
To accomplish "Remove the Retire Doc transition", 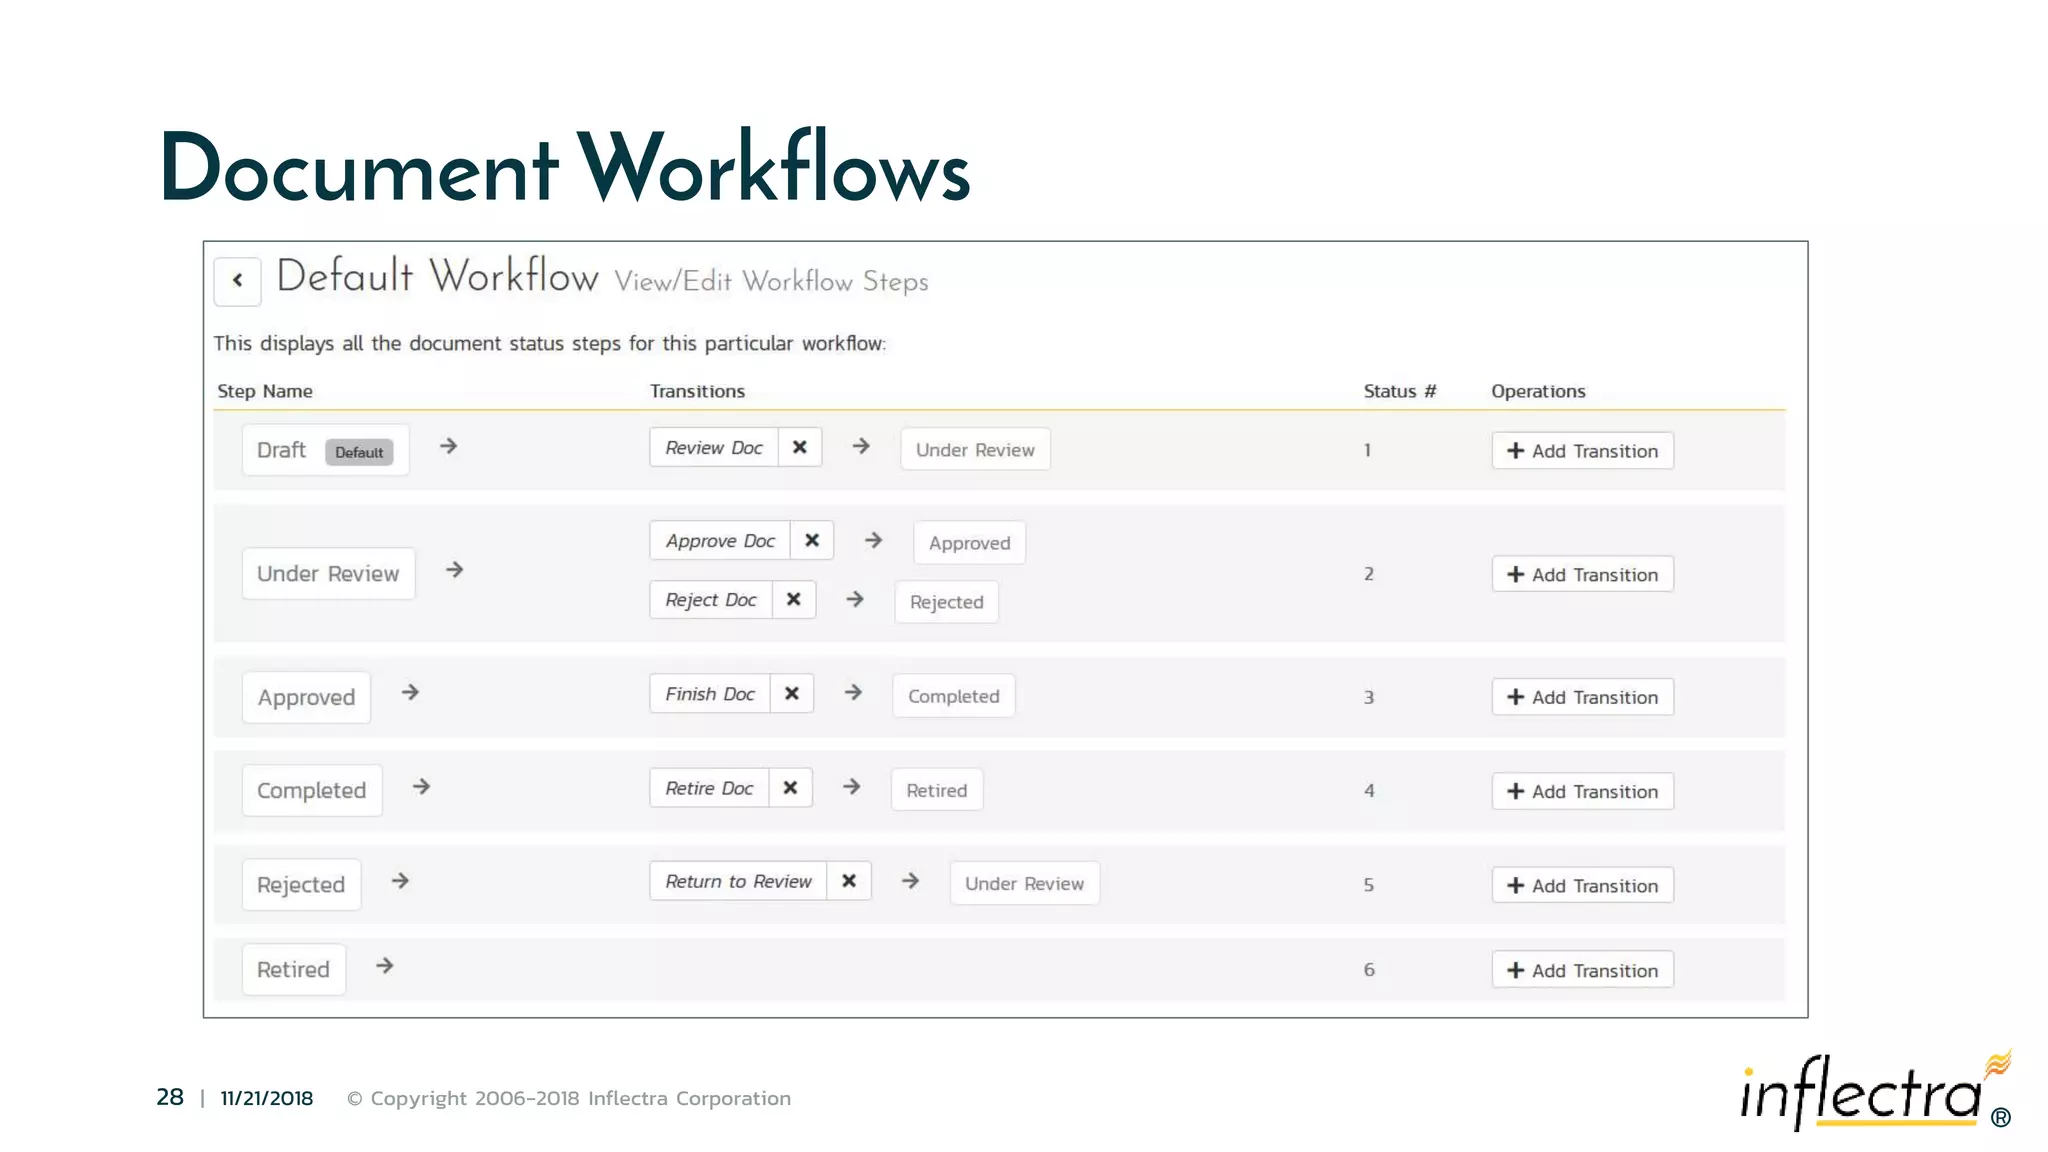I will (x=790, y=787).
